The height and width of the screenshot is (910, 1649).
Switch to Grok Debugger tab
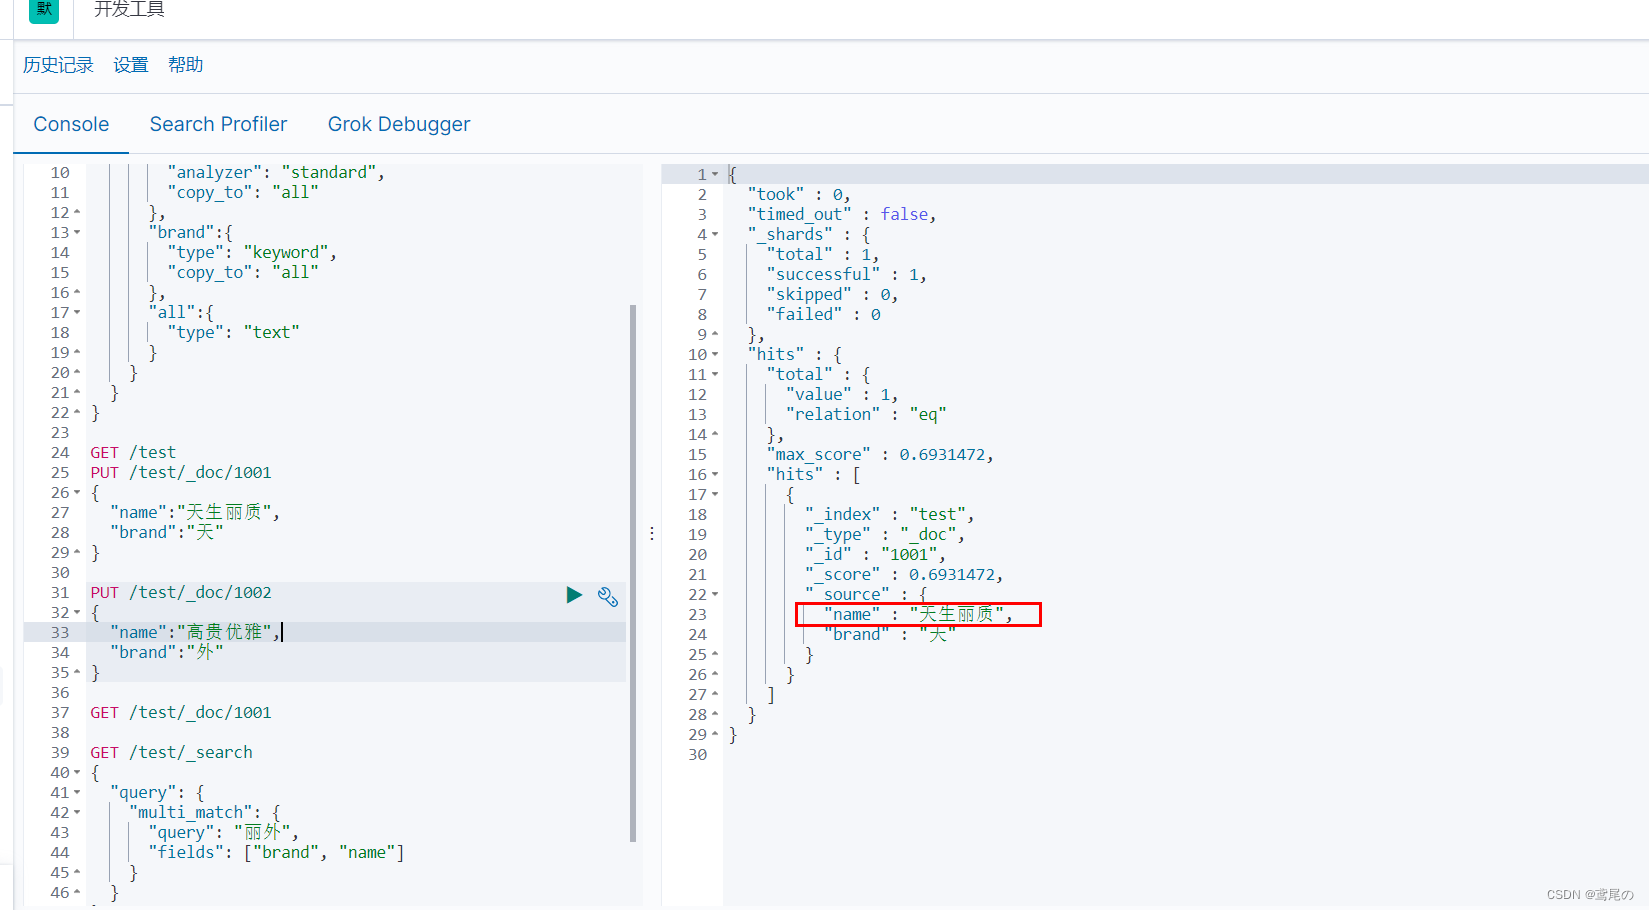pyautogui.click(x=399, y=124)
